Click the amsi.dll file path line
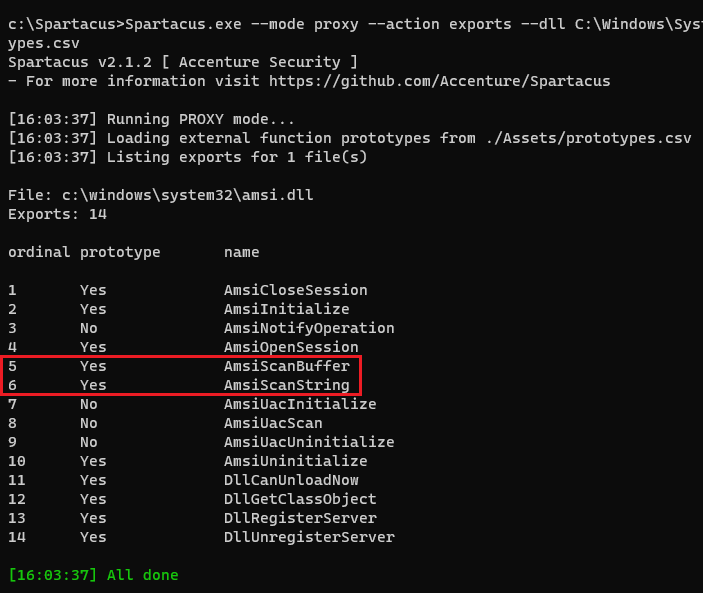This screenshot has height=593, width=703. 161,195
